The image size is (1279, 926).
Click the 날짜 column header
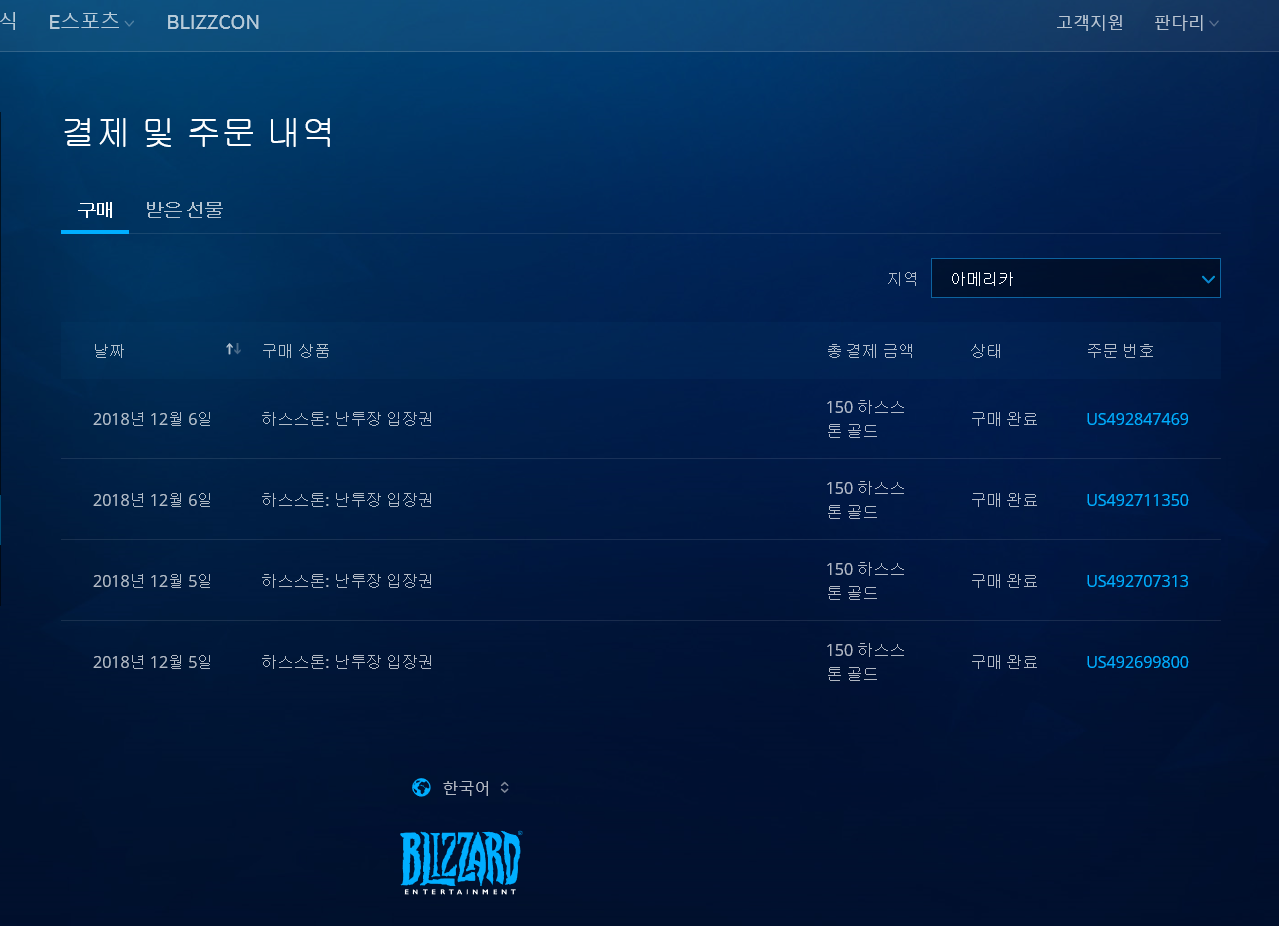(109, 350)
